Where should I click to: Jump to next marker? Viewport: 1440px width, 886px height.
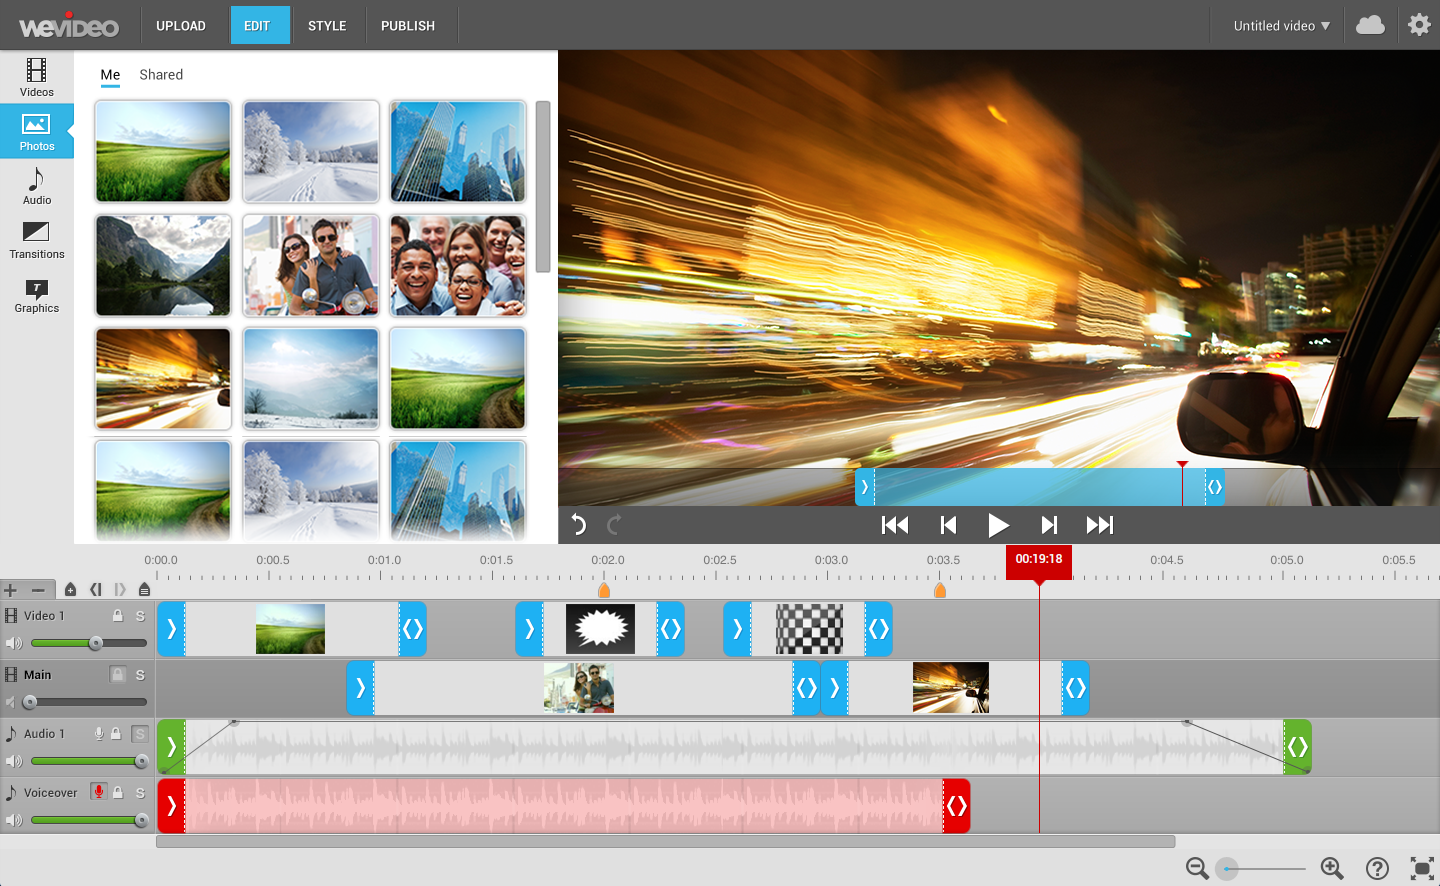[x=120, y=590]
